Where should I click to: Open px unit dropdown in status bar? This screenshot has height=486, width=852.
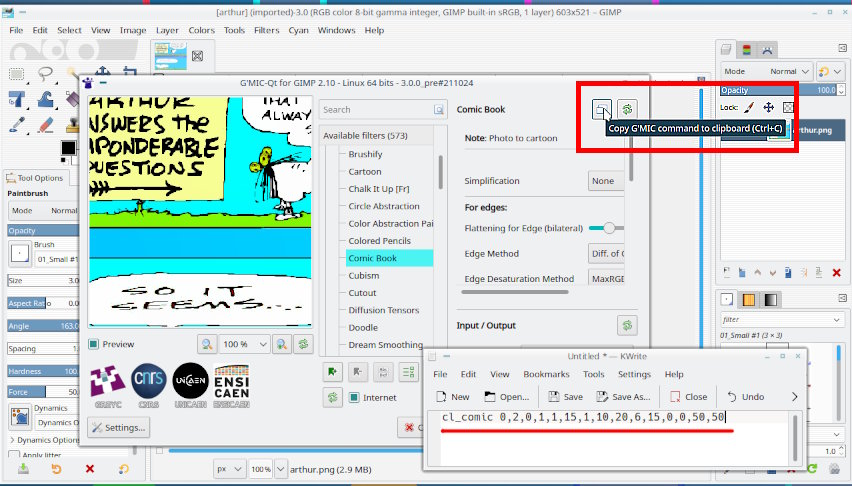pos(229,469)
